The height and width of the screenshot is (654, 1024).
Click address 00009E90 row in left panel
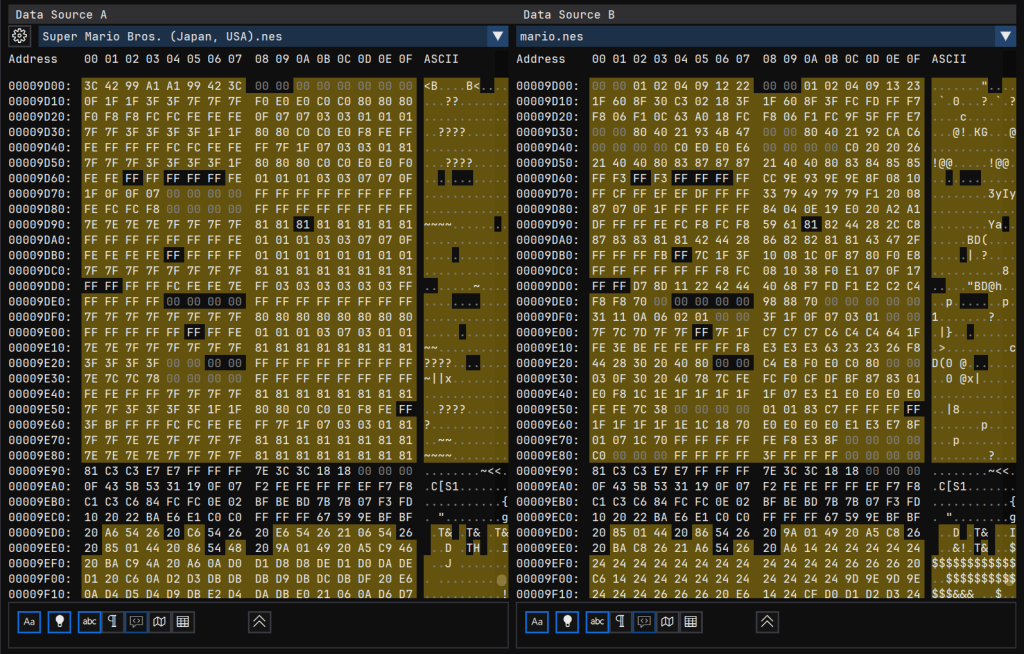click(40, 470)
